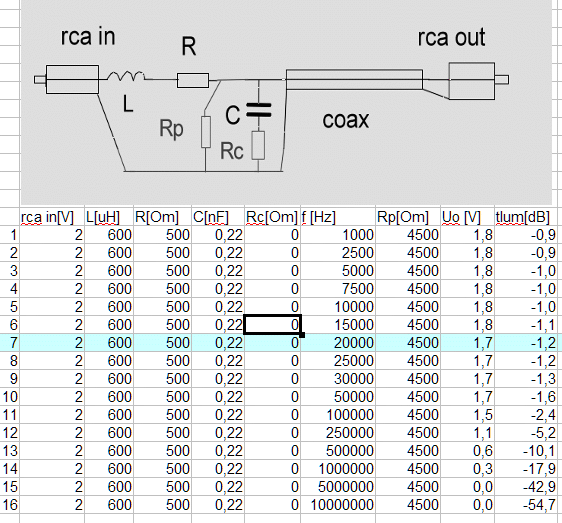The image size is (562, 523).
Task: Click the resistor R symbol in the diagram
Action: [x=193, y=80]
